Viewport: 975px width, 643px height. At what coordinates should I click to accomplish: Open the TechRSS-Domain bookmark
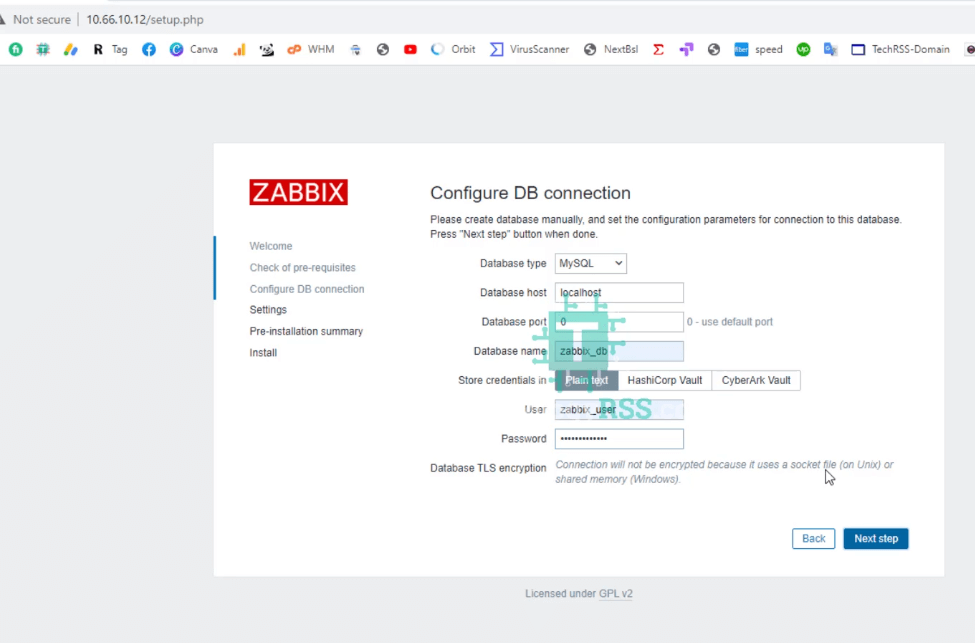click(x=900, y=49)
